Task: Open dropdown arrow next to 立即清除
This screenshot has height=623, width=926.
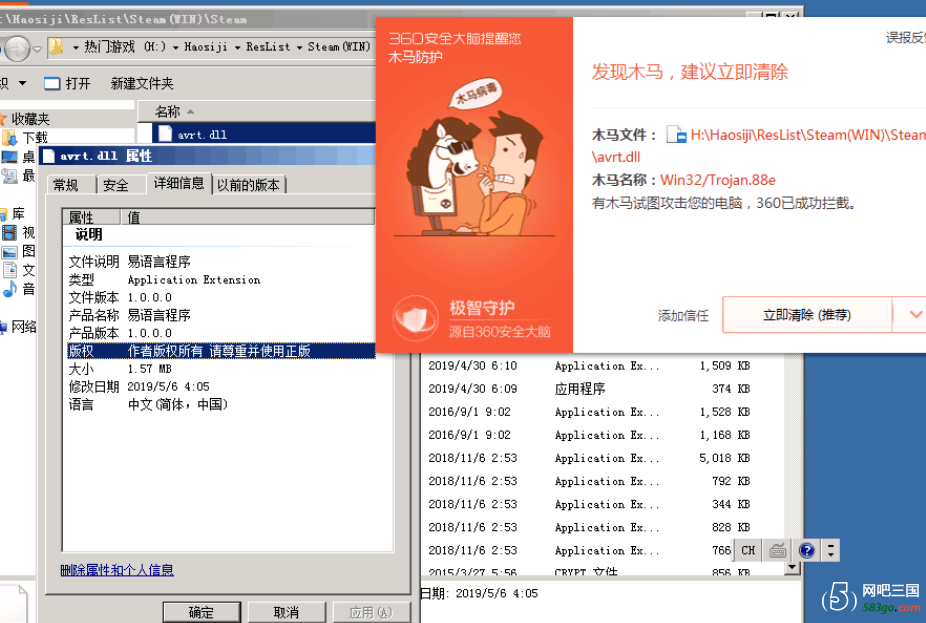Action: [x=915, y=315]
